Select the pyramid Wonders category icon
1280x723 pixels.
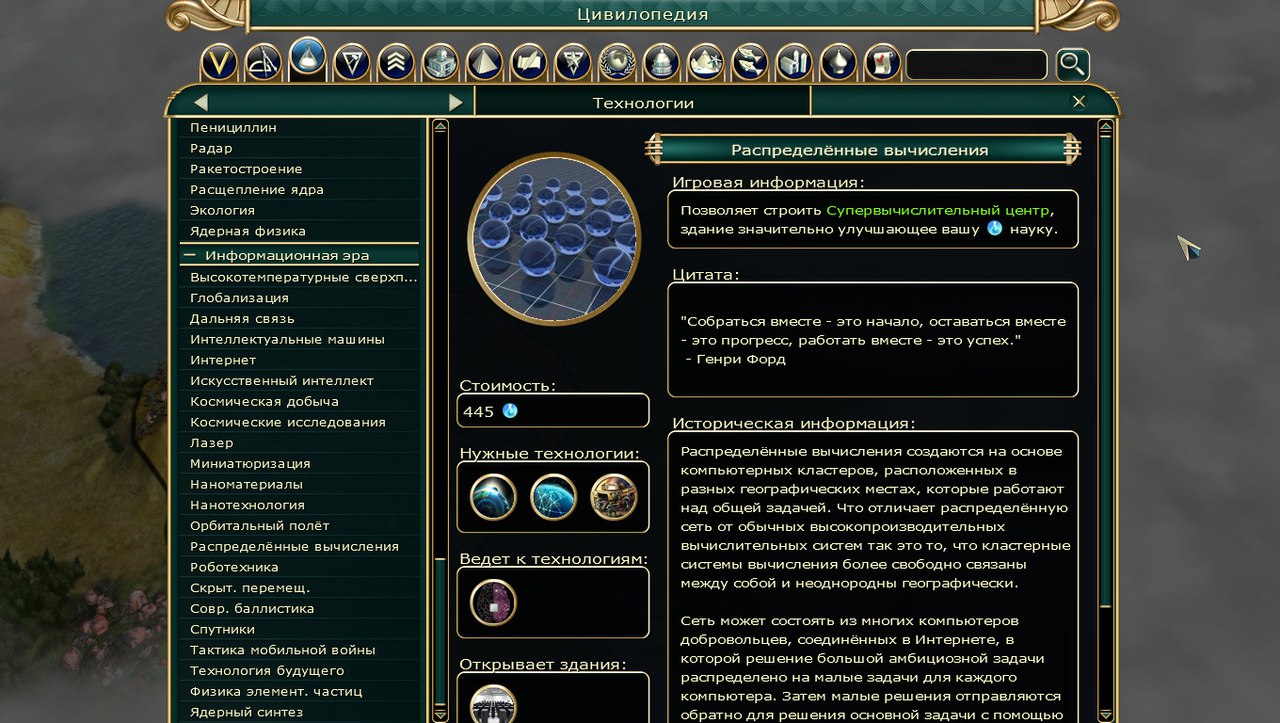click(484, 63)
